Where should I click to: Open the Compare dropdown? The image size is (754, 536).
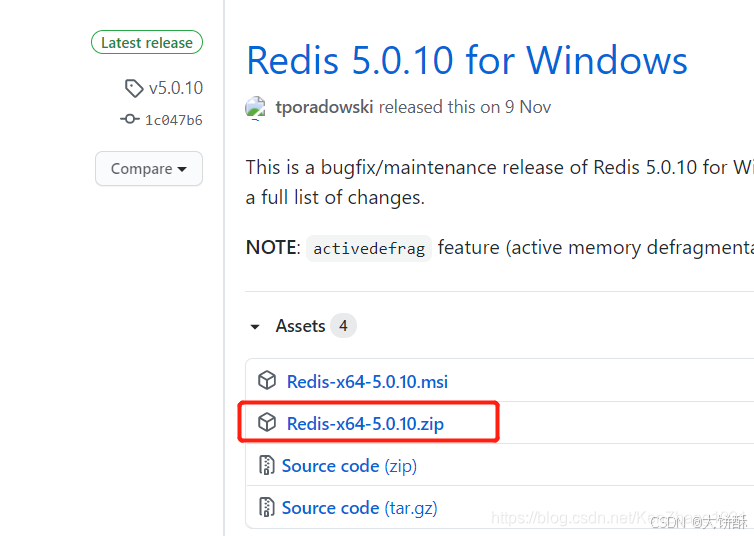tap(149, 169)
